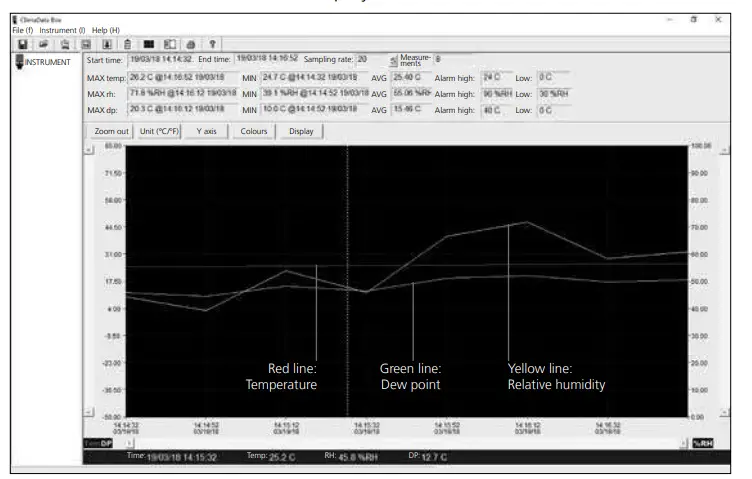The width and height of the screenshot is (752, 479).
Task: Click the MIN dp value field
Action: point(314,109)
